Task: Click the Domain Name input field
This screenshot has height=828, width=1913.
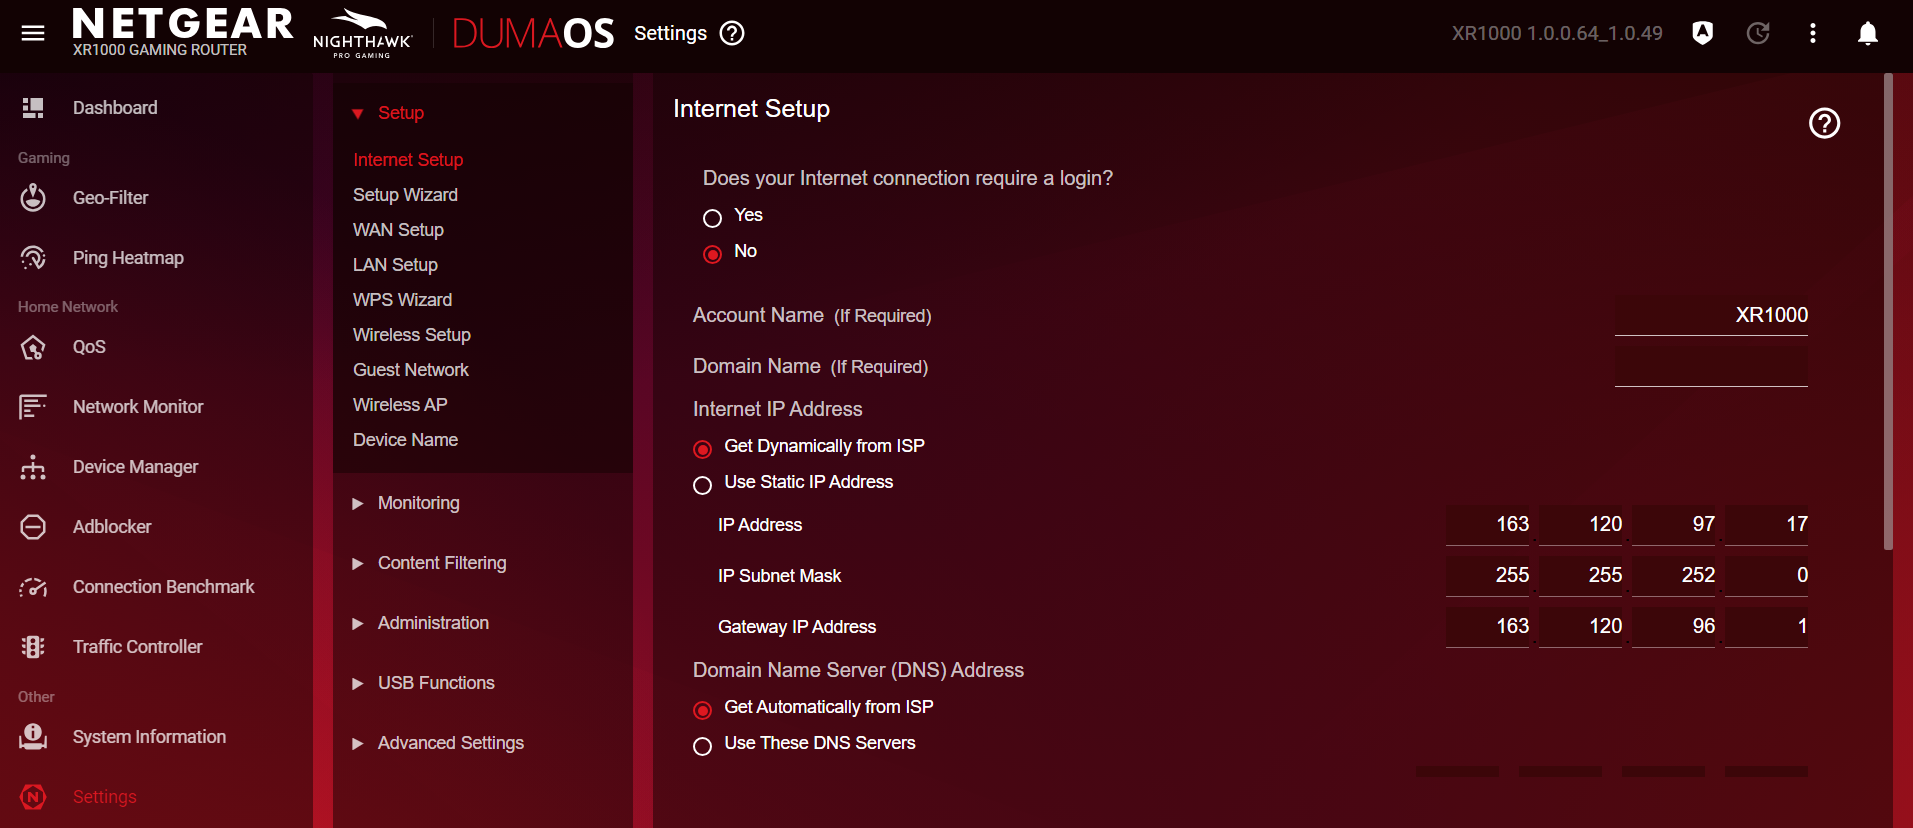Action: pos(1710,367)
